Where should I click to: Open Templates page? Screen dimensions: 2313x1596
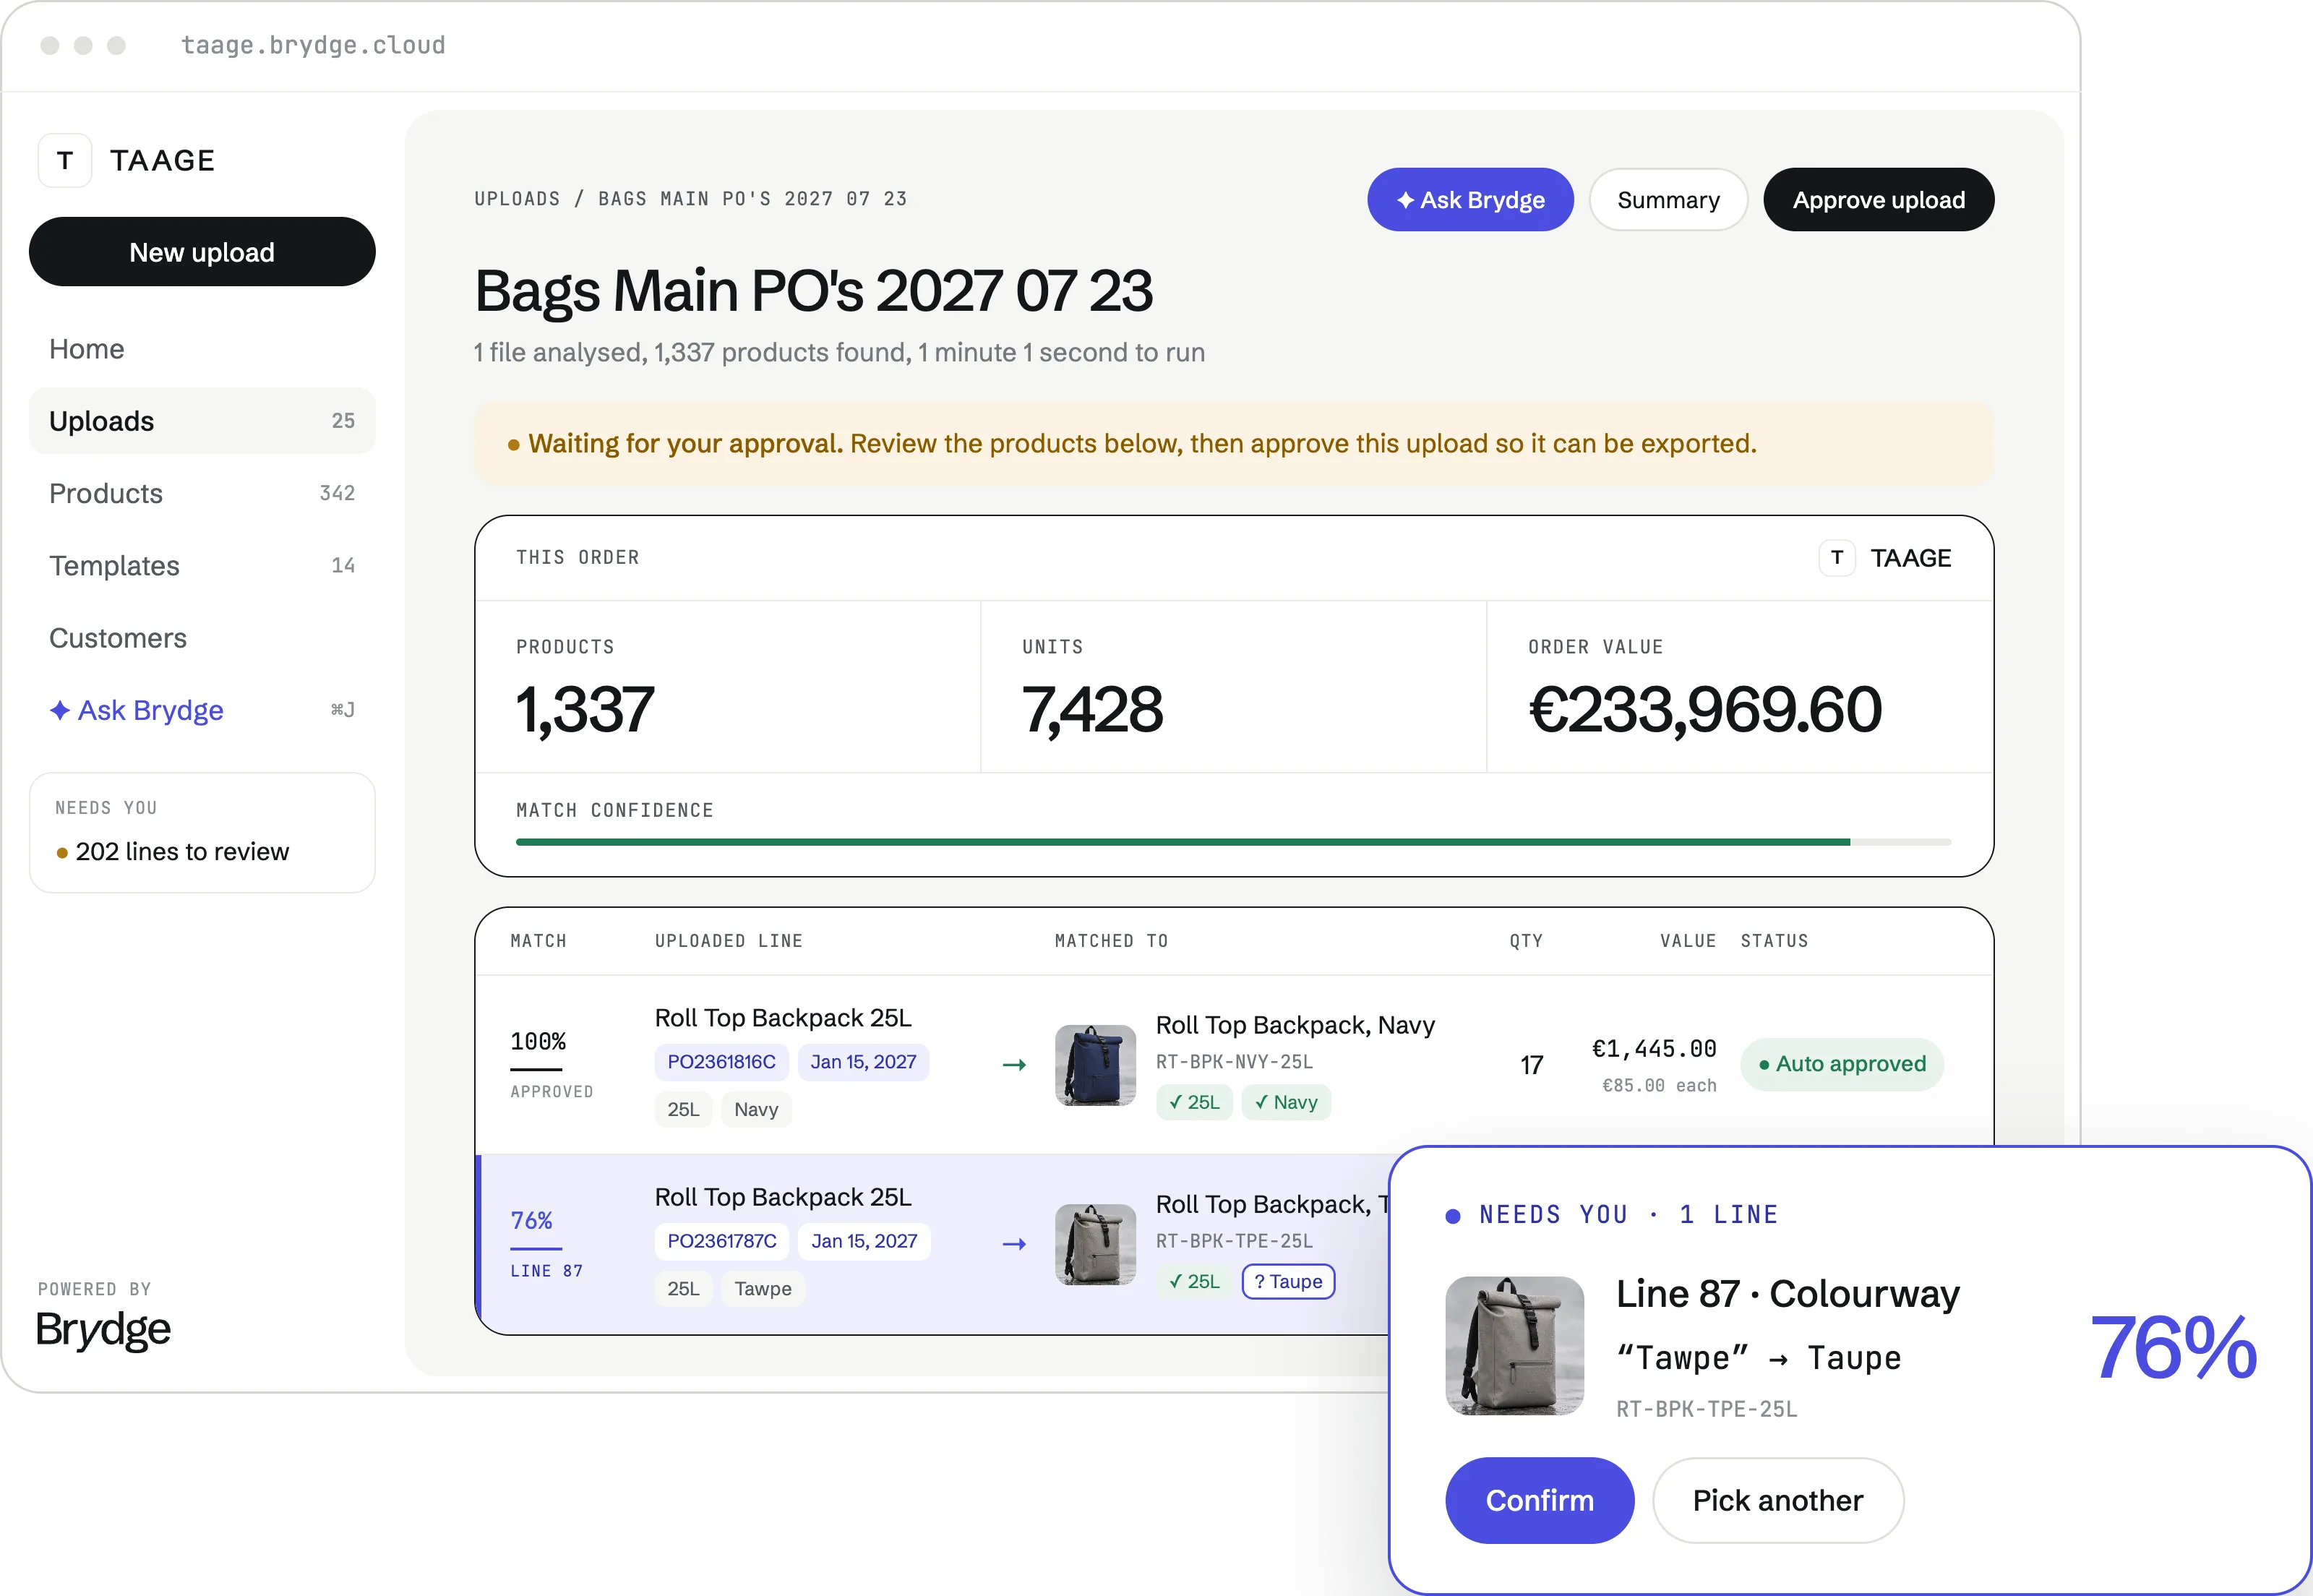[202, 565]
